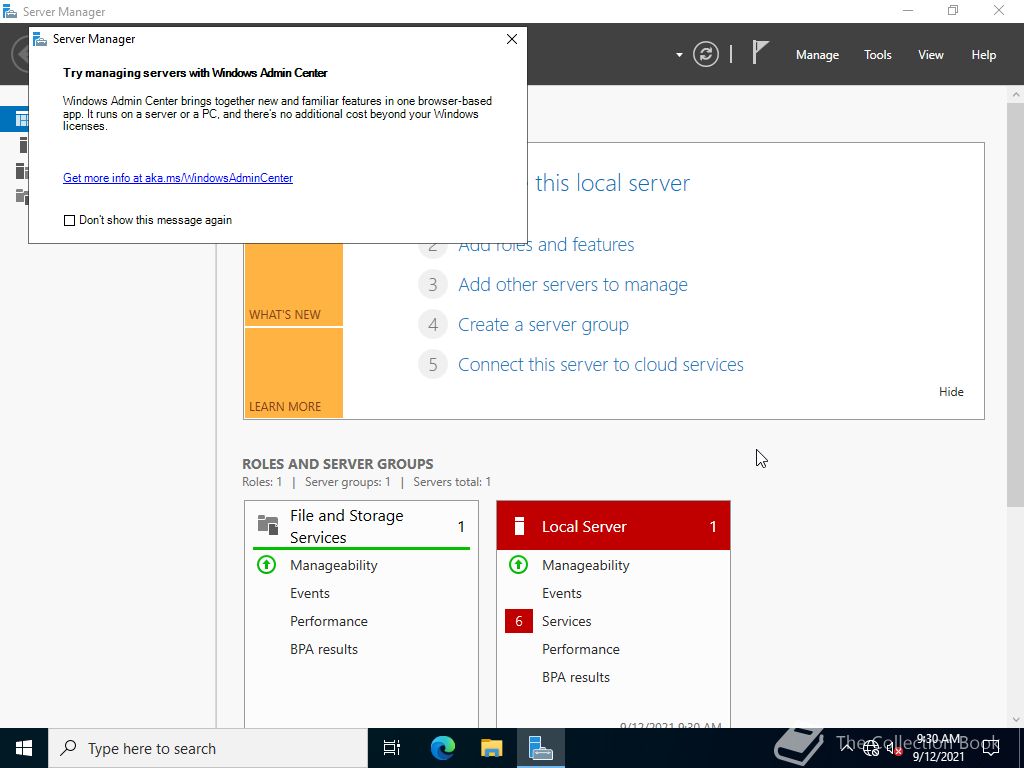Open File Explorer from the taskbar
Viewport: 1024px width, 768px height.
tap(491, 748)
